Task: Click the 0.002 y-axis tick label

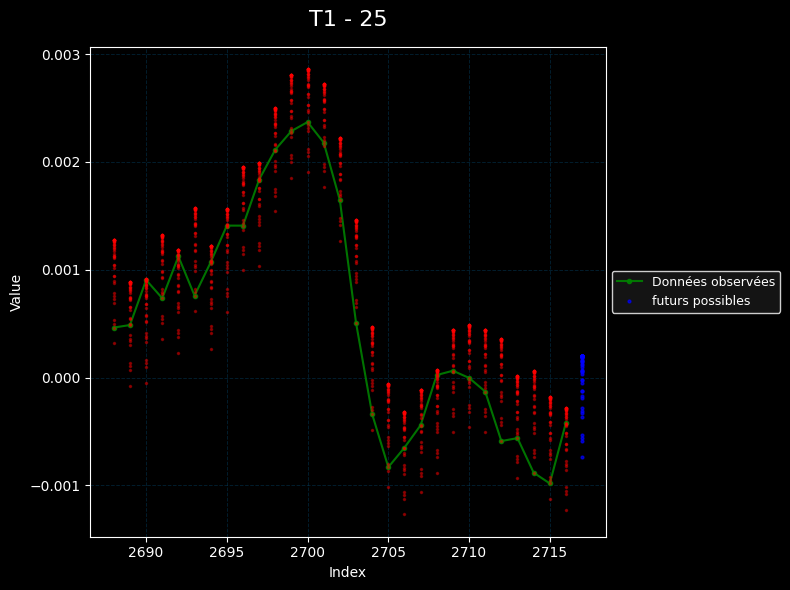Action: point(61,162)
